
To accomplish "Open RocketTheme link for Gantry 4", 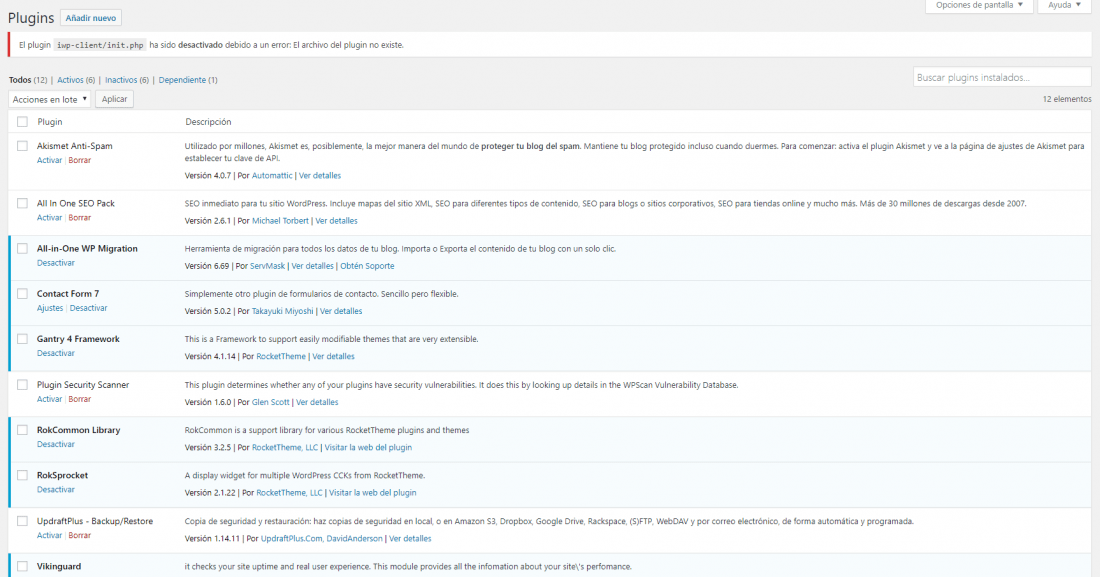I will (x=281, y=357).
